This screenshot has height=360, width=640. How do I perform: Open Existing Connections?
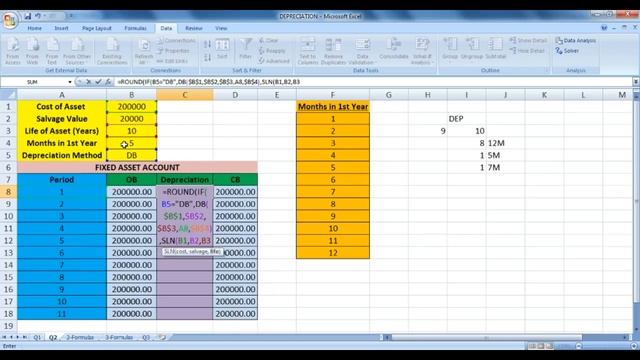pyautogui.click(x=112, y=51)
